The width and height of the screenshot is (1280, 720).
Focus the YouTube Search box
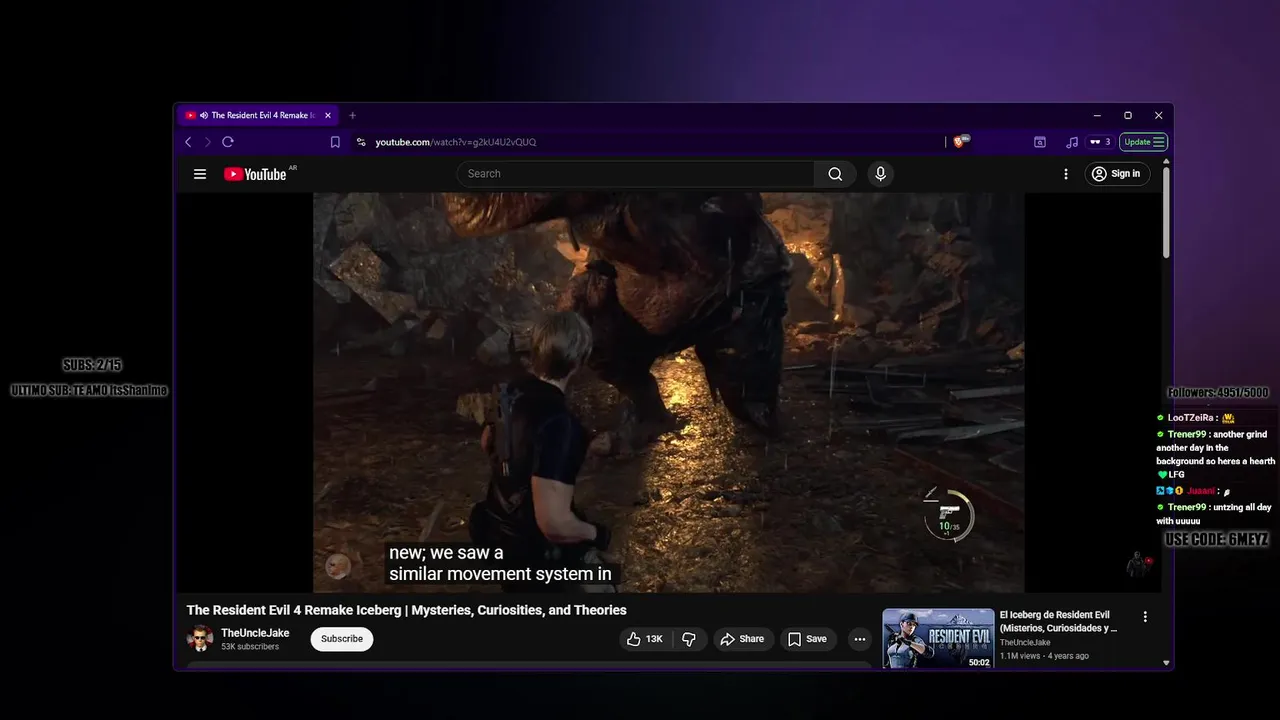pyautogui.click(x=636, y=174)
